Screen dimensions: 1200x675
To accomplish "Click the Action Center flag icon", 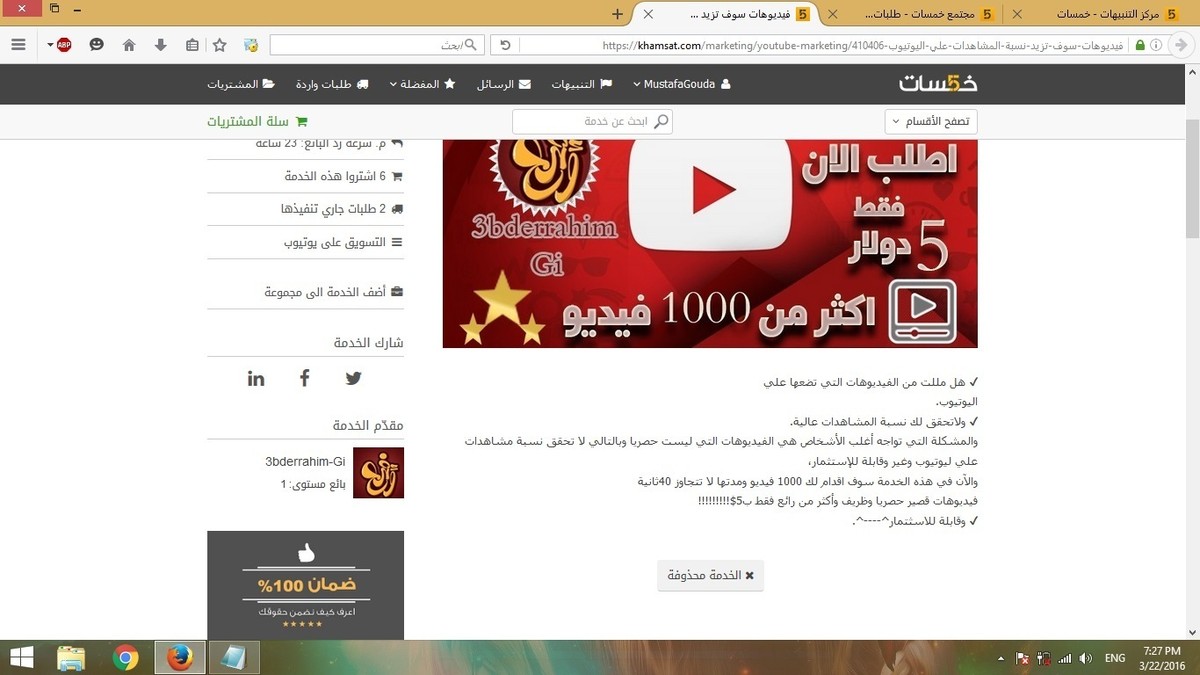I will (x=1023, y=658).
